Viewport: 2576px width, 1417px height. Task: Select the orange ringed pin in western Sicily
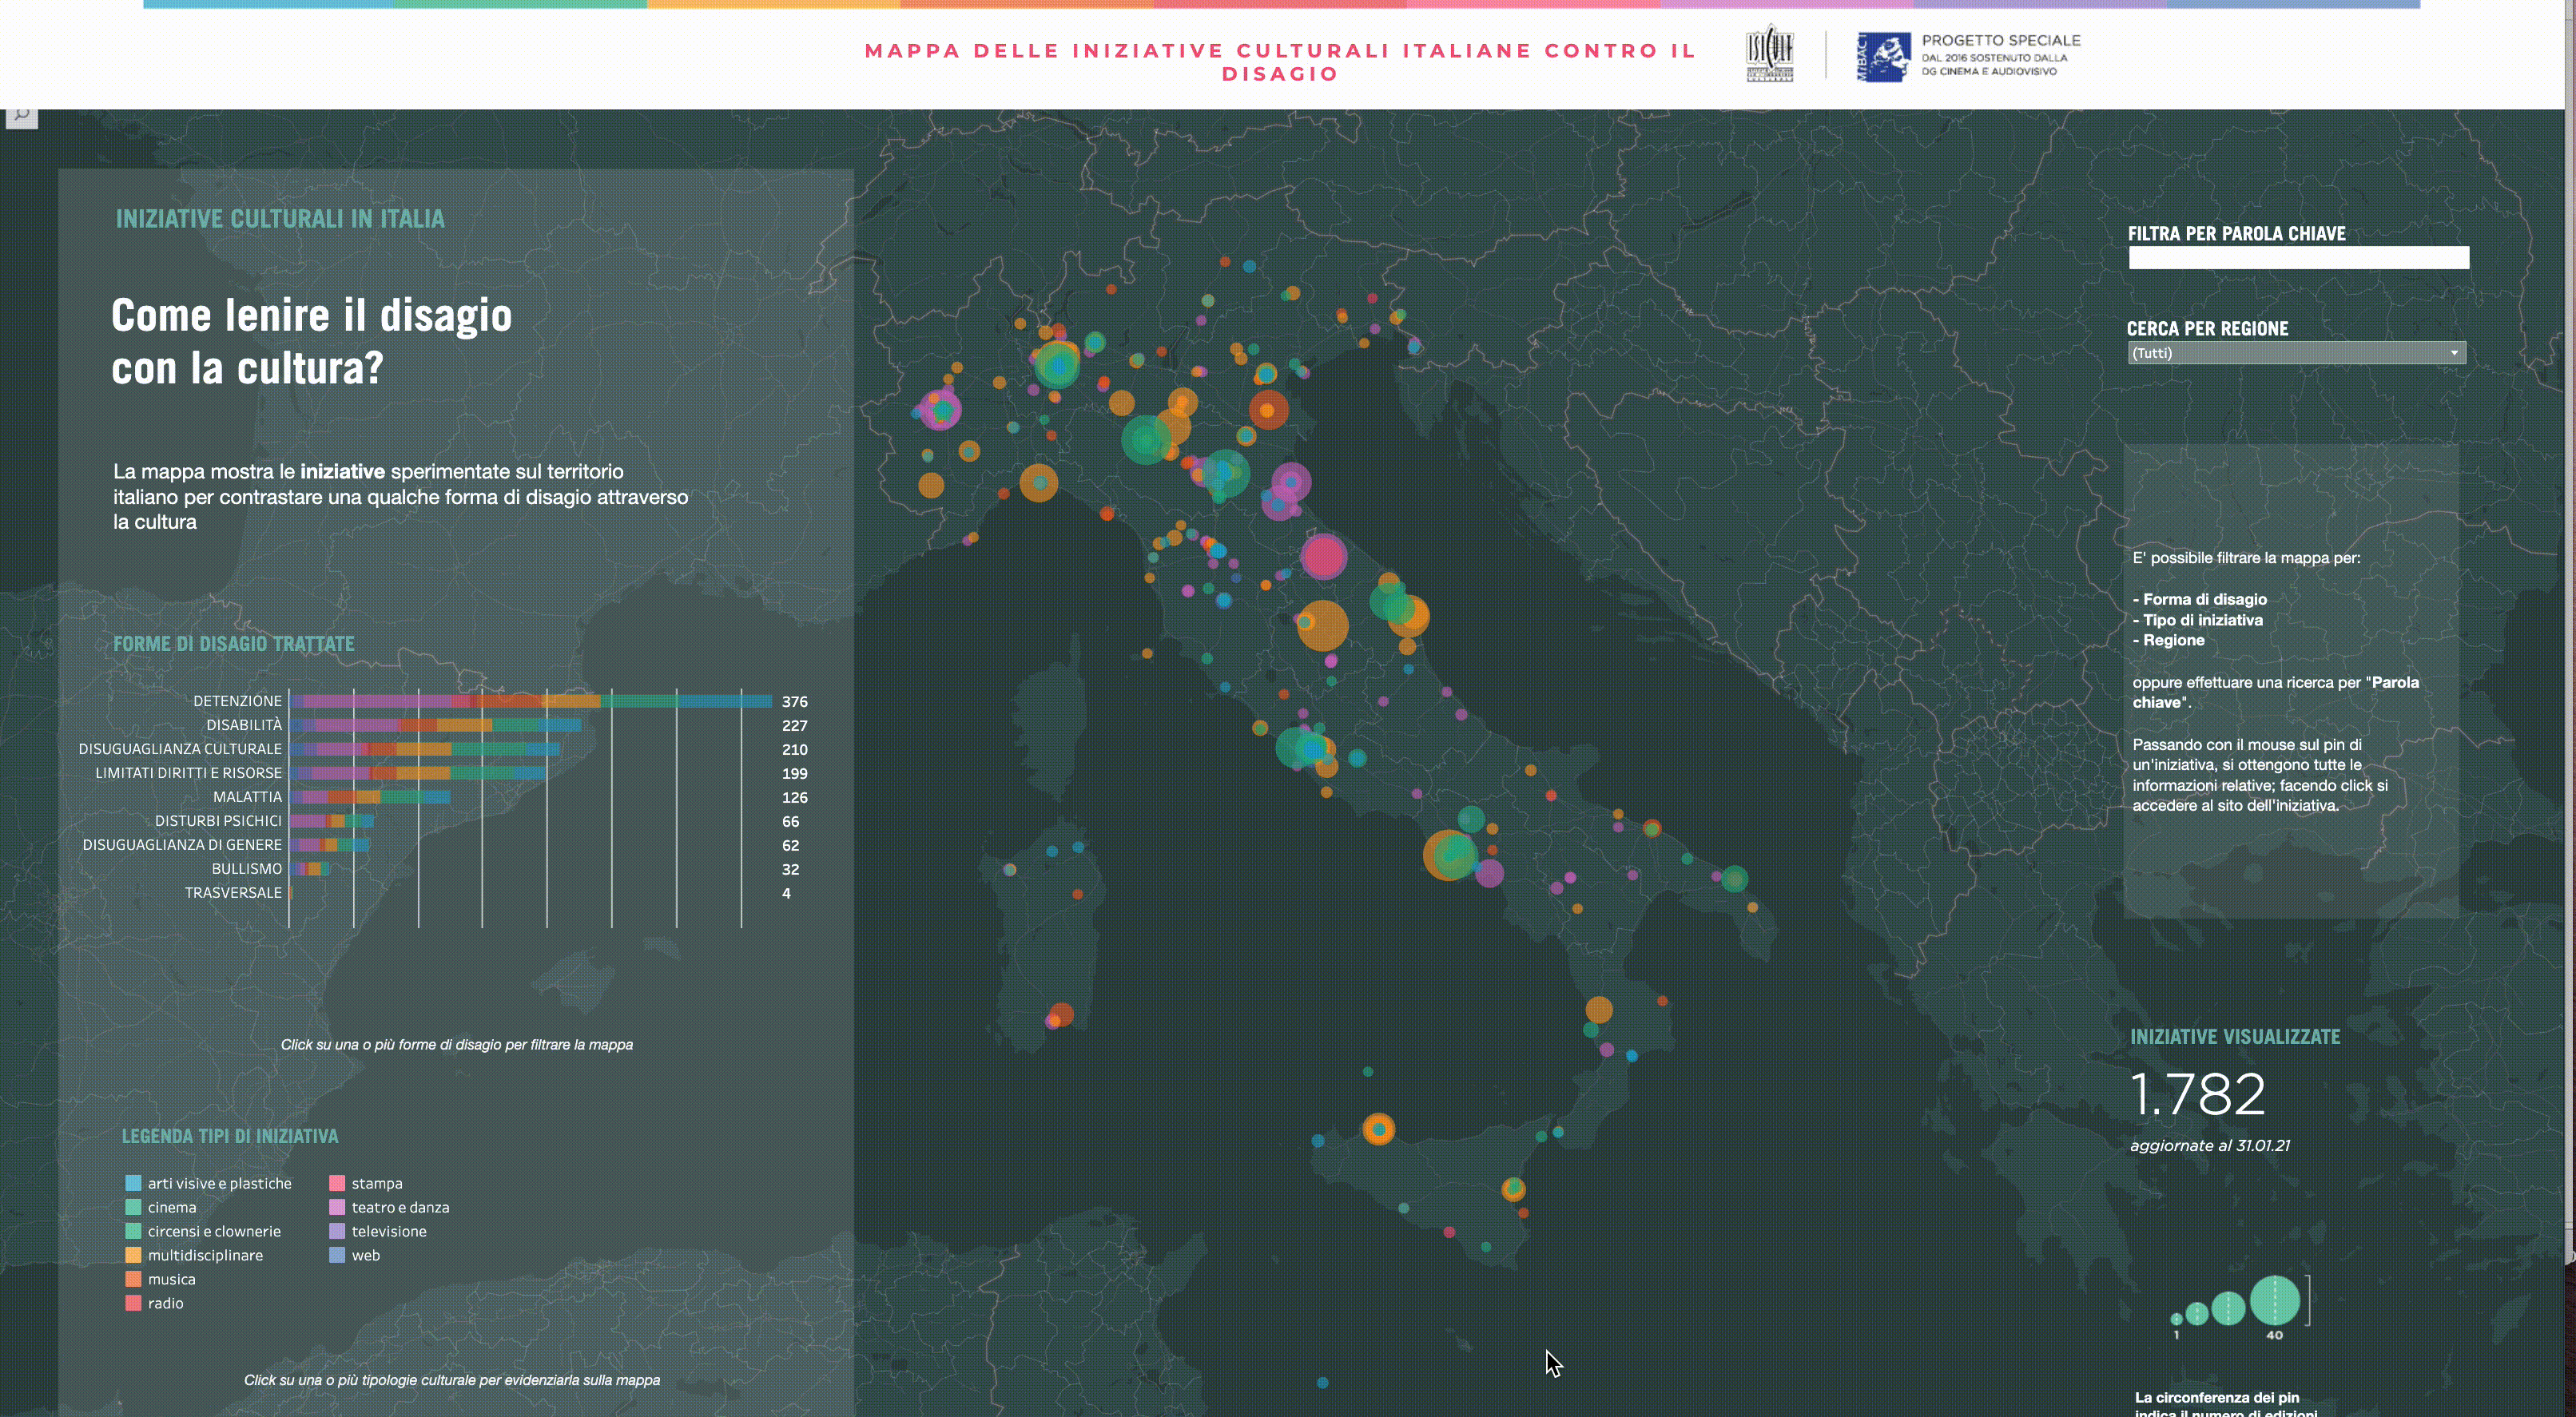tap(1378, 1129)
